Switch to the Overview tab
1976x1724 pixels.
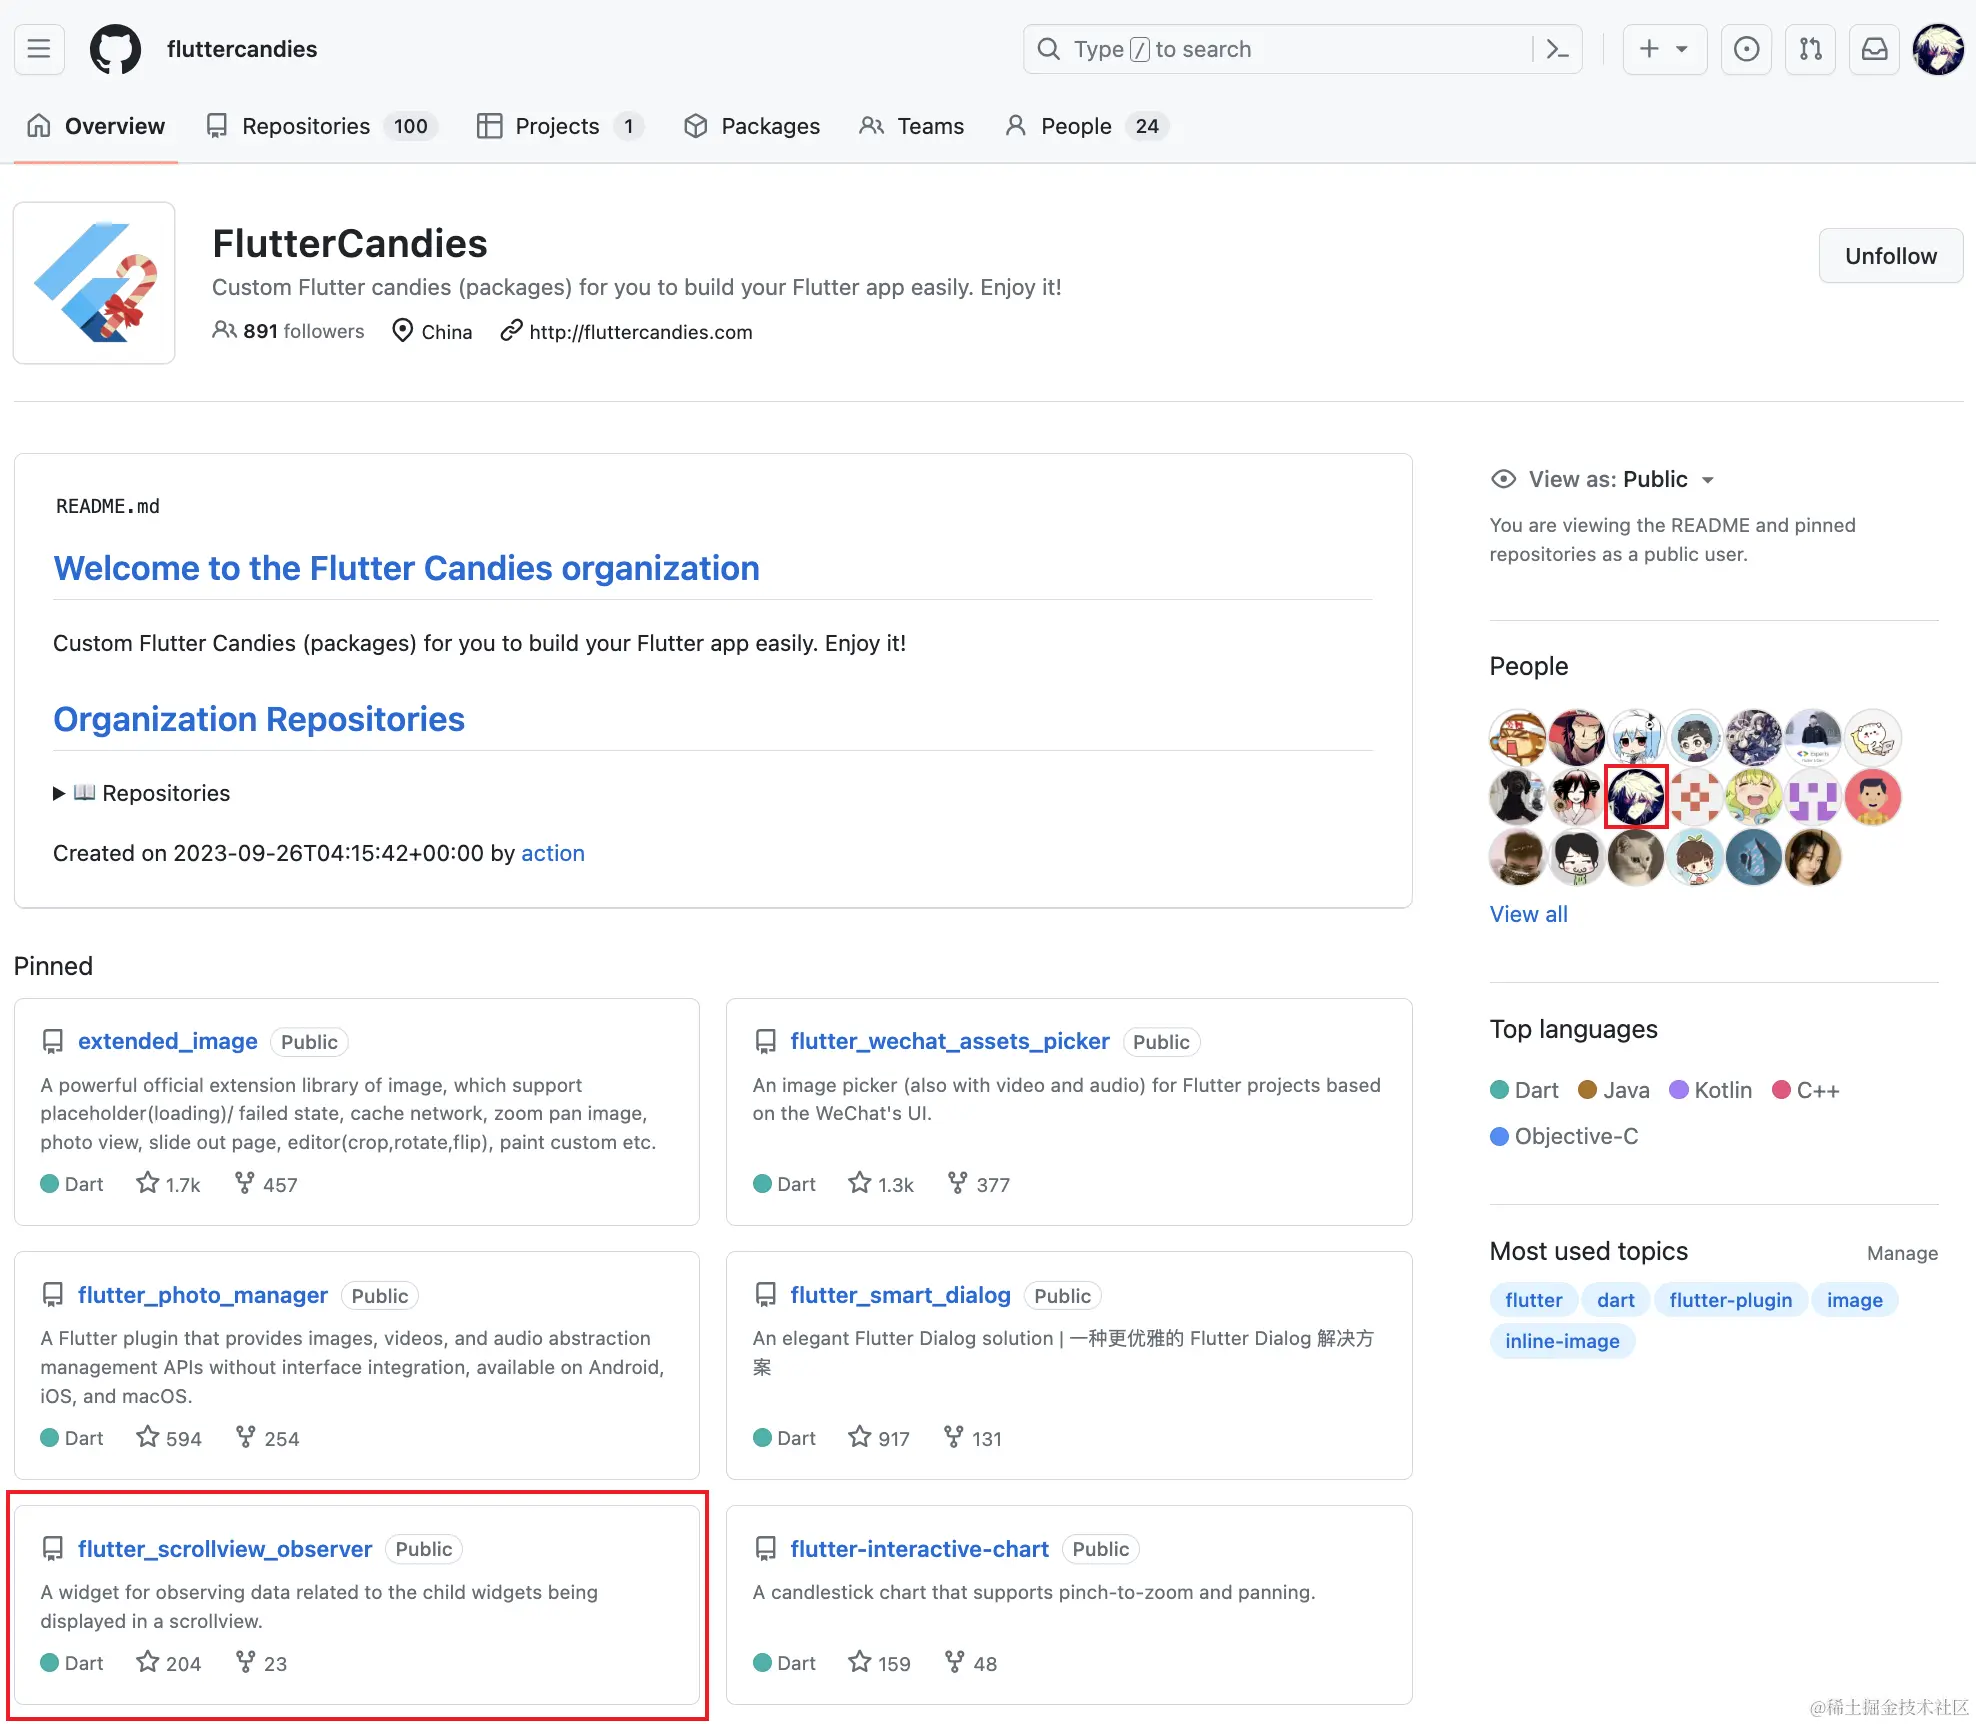(x=96, y=126)
